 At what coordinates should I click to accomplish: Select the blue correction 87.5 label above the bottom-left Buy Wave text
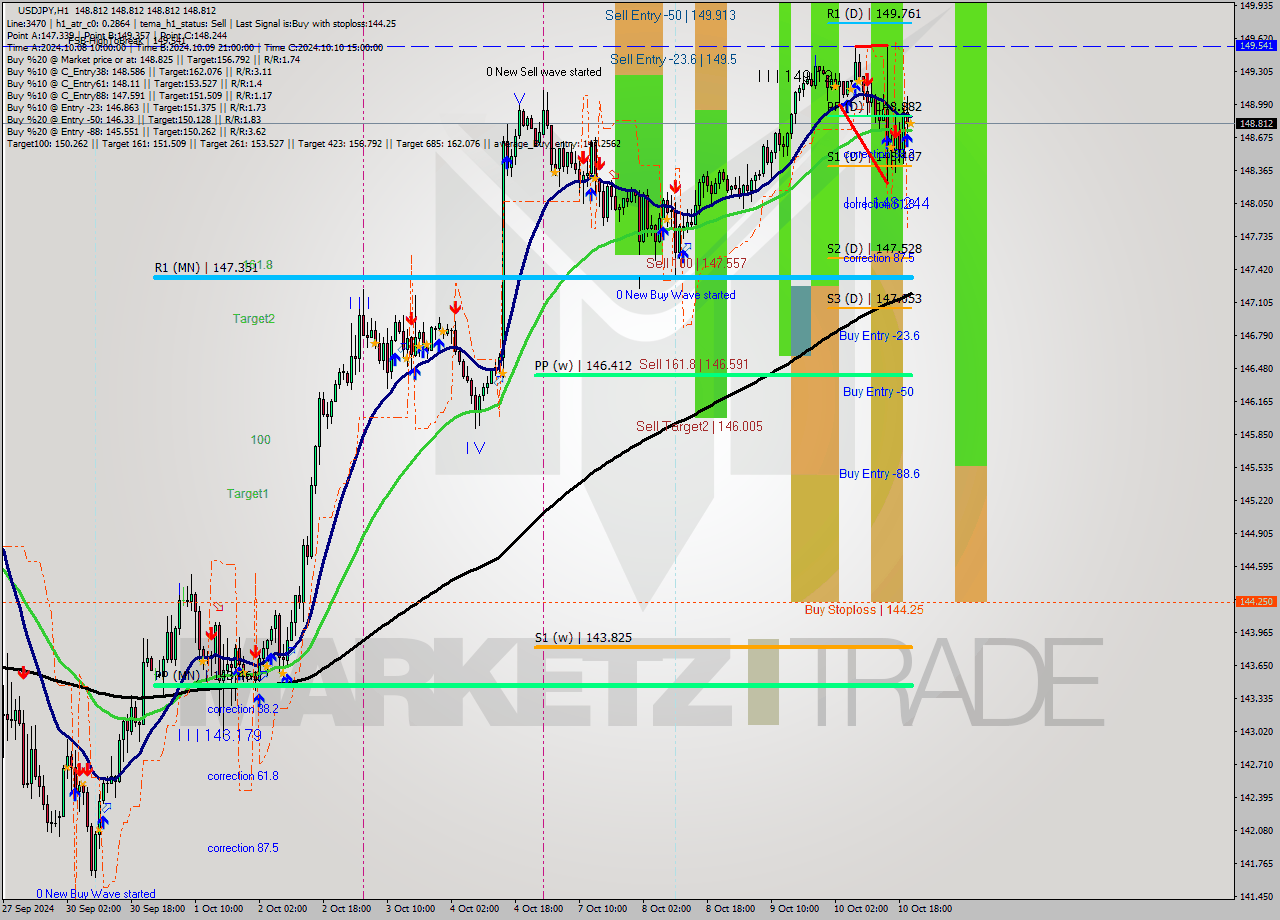tap(243, 848)
